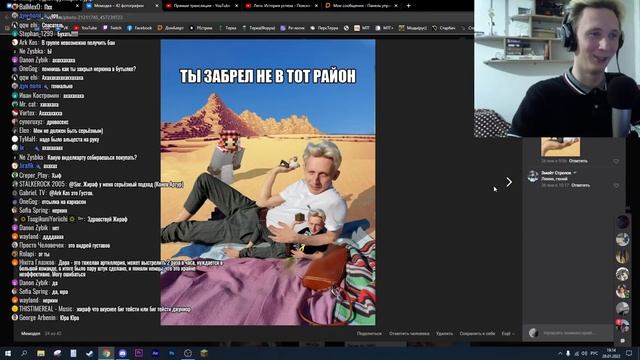The image size is (640, 360).
Task: Open the "Мемодел" album link at the bottom left
Action: tap(31, 333)
